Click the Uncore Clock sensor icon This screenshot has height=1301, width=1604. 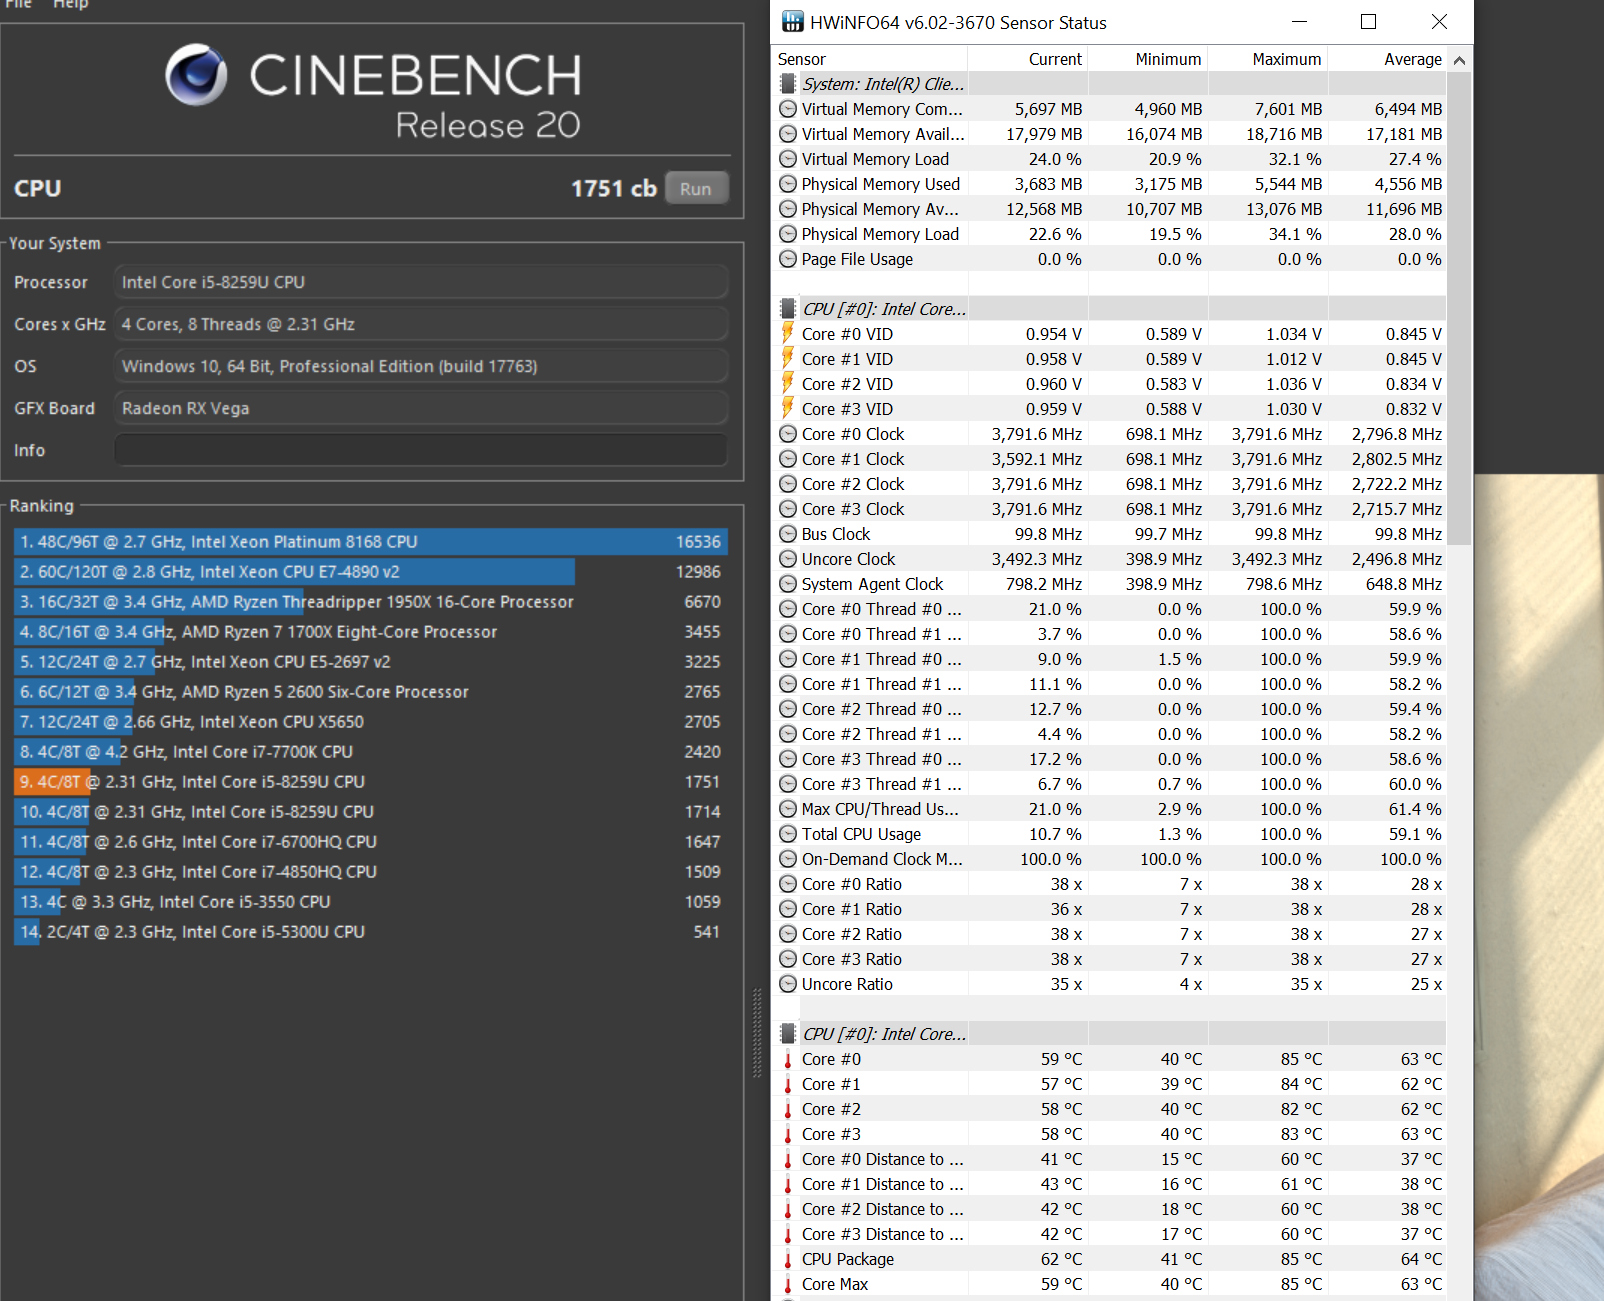788,559
